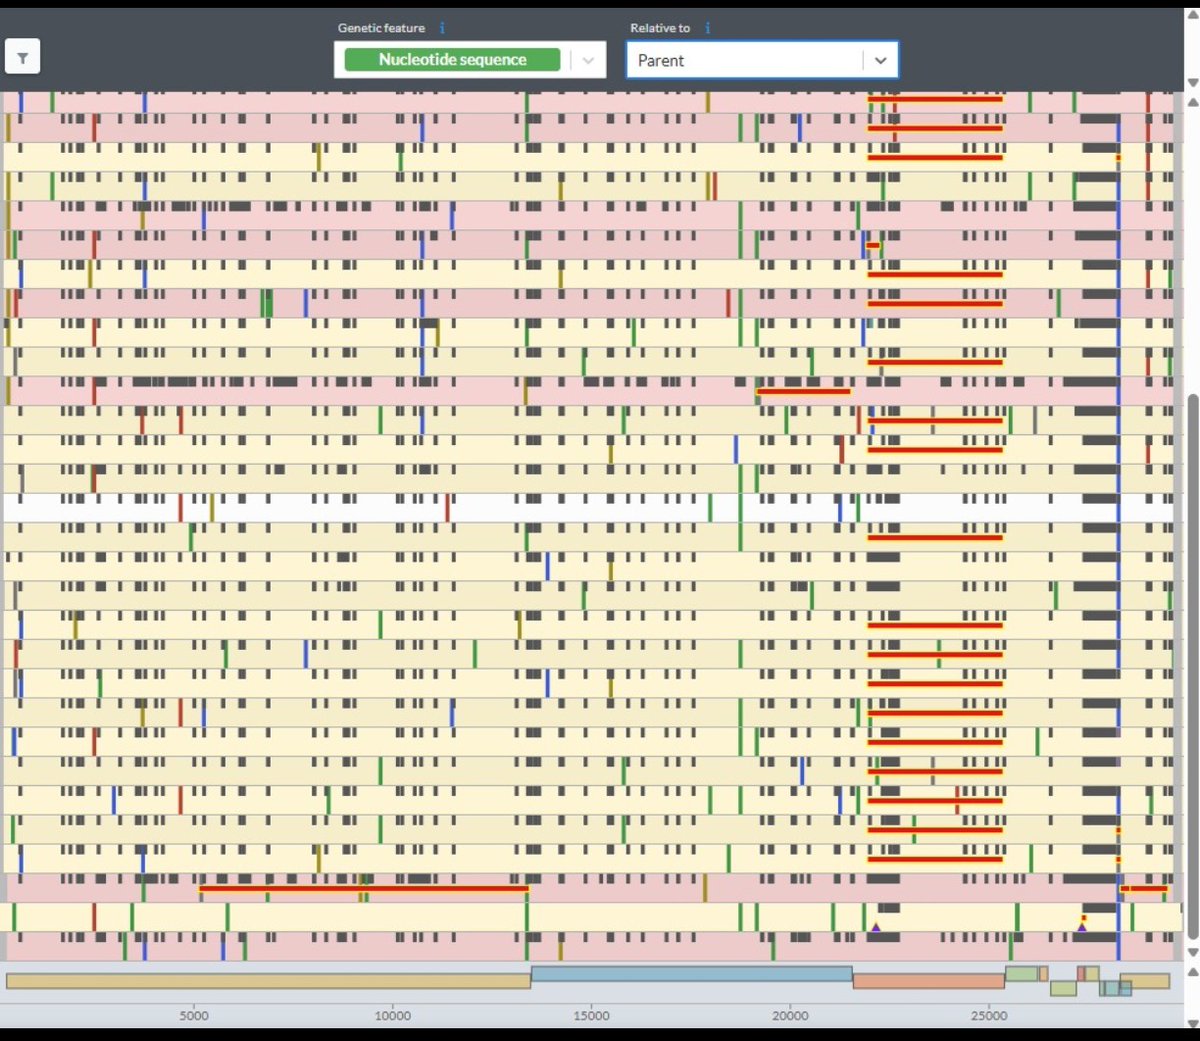This screenshot has width=1200, height=1041.
Task: Show info for Relative to
Action: 707,28
